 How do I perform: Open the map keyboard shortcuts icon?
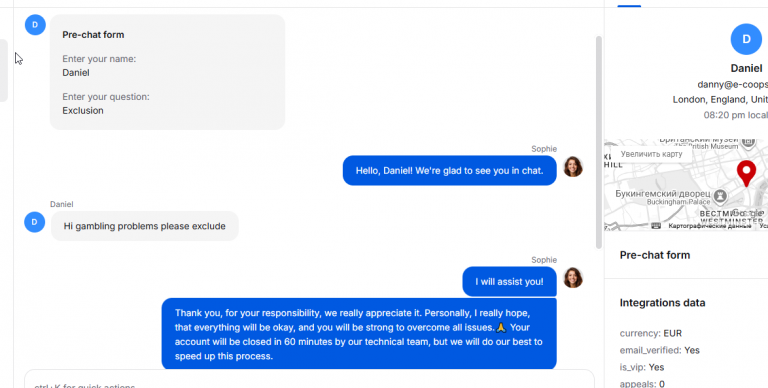tap(656, 226)
